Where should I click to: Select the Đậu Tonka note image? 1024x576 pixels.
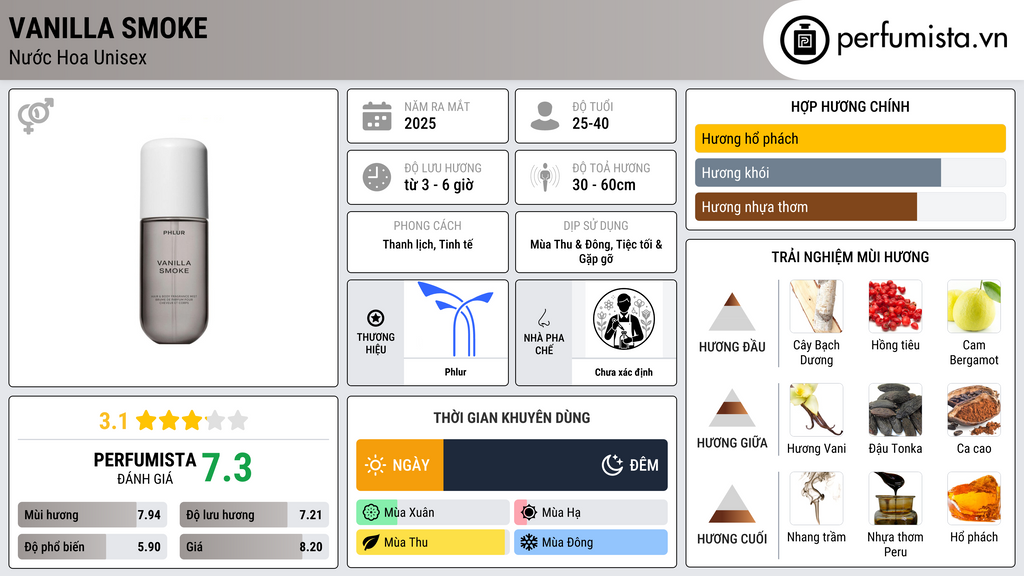pyautogui.click(x=895, y=409)
